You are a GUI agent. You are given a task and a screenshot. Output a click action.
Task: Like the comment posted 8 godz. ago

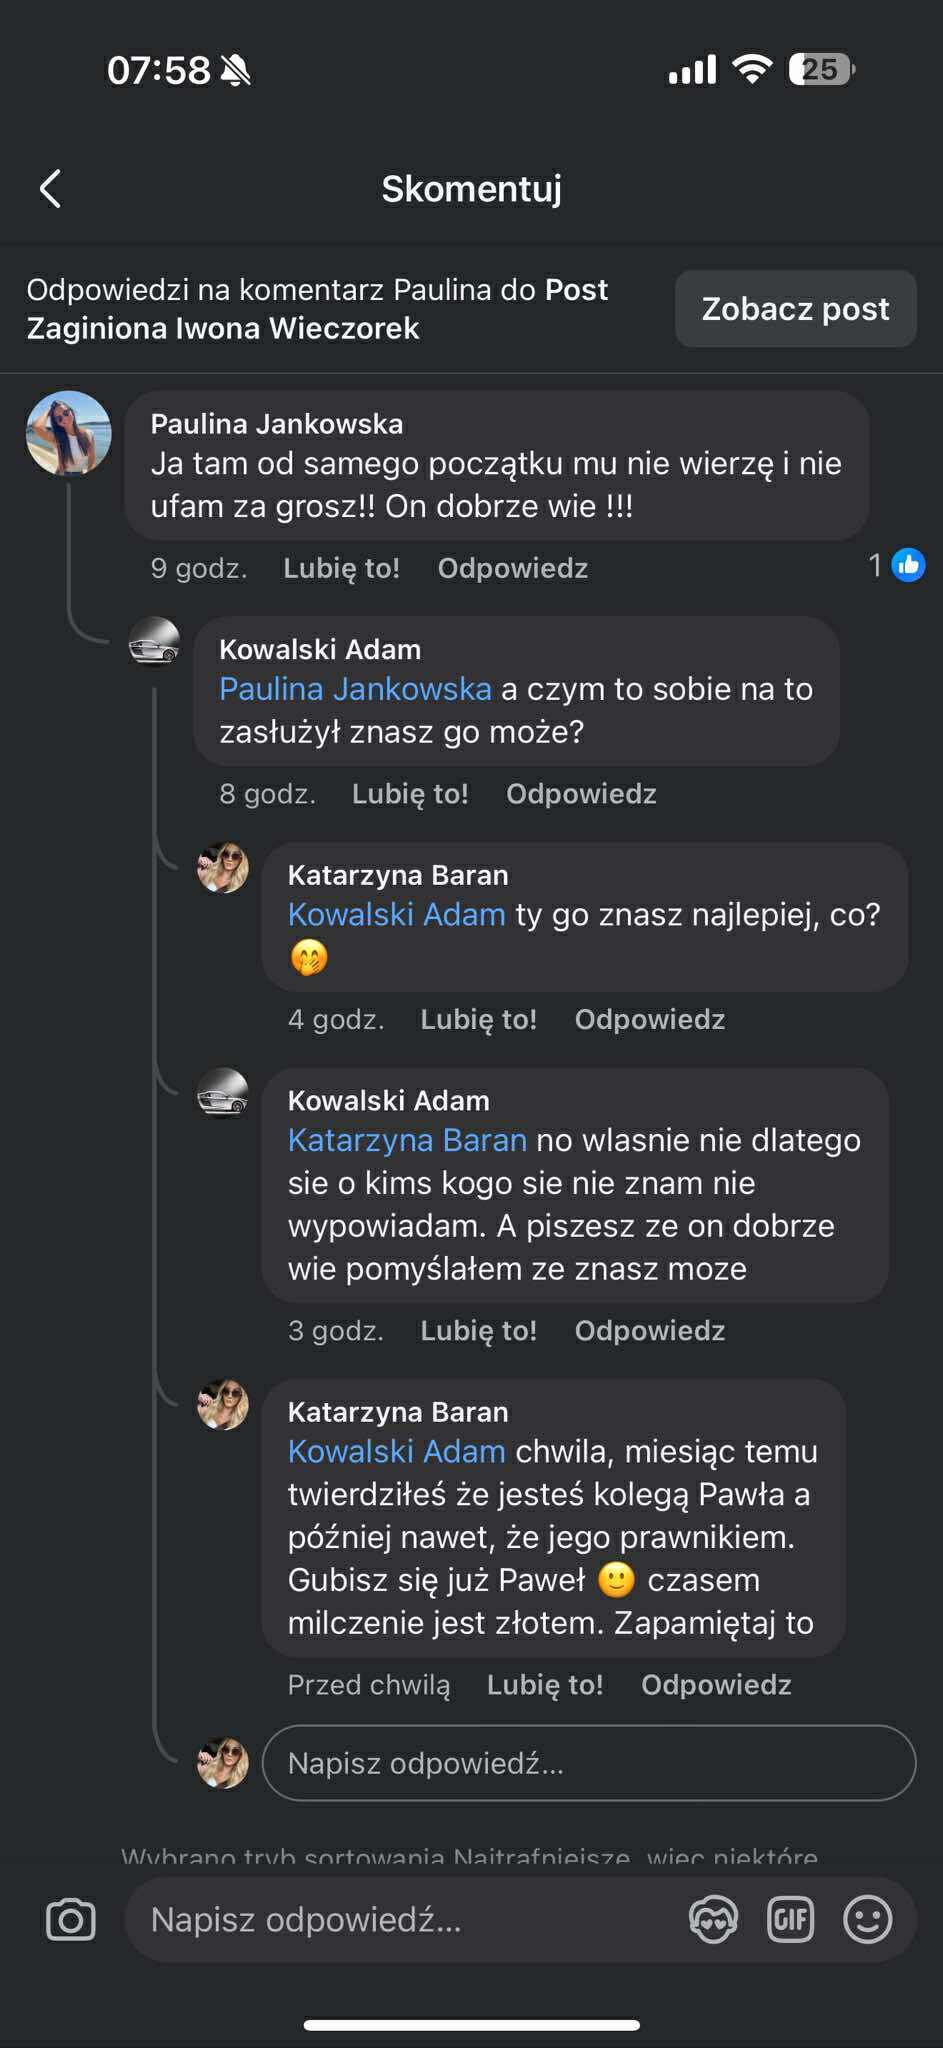(x=410, y=794)
